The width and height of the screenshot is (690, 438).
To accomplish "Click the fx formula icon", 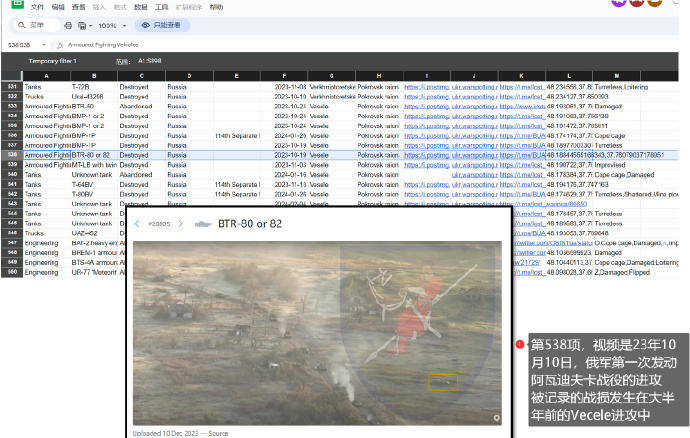I will click(59, 45).
